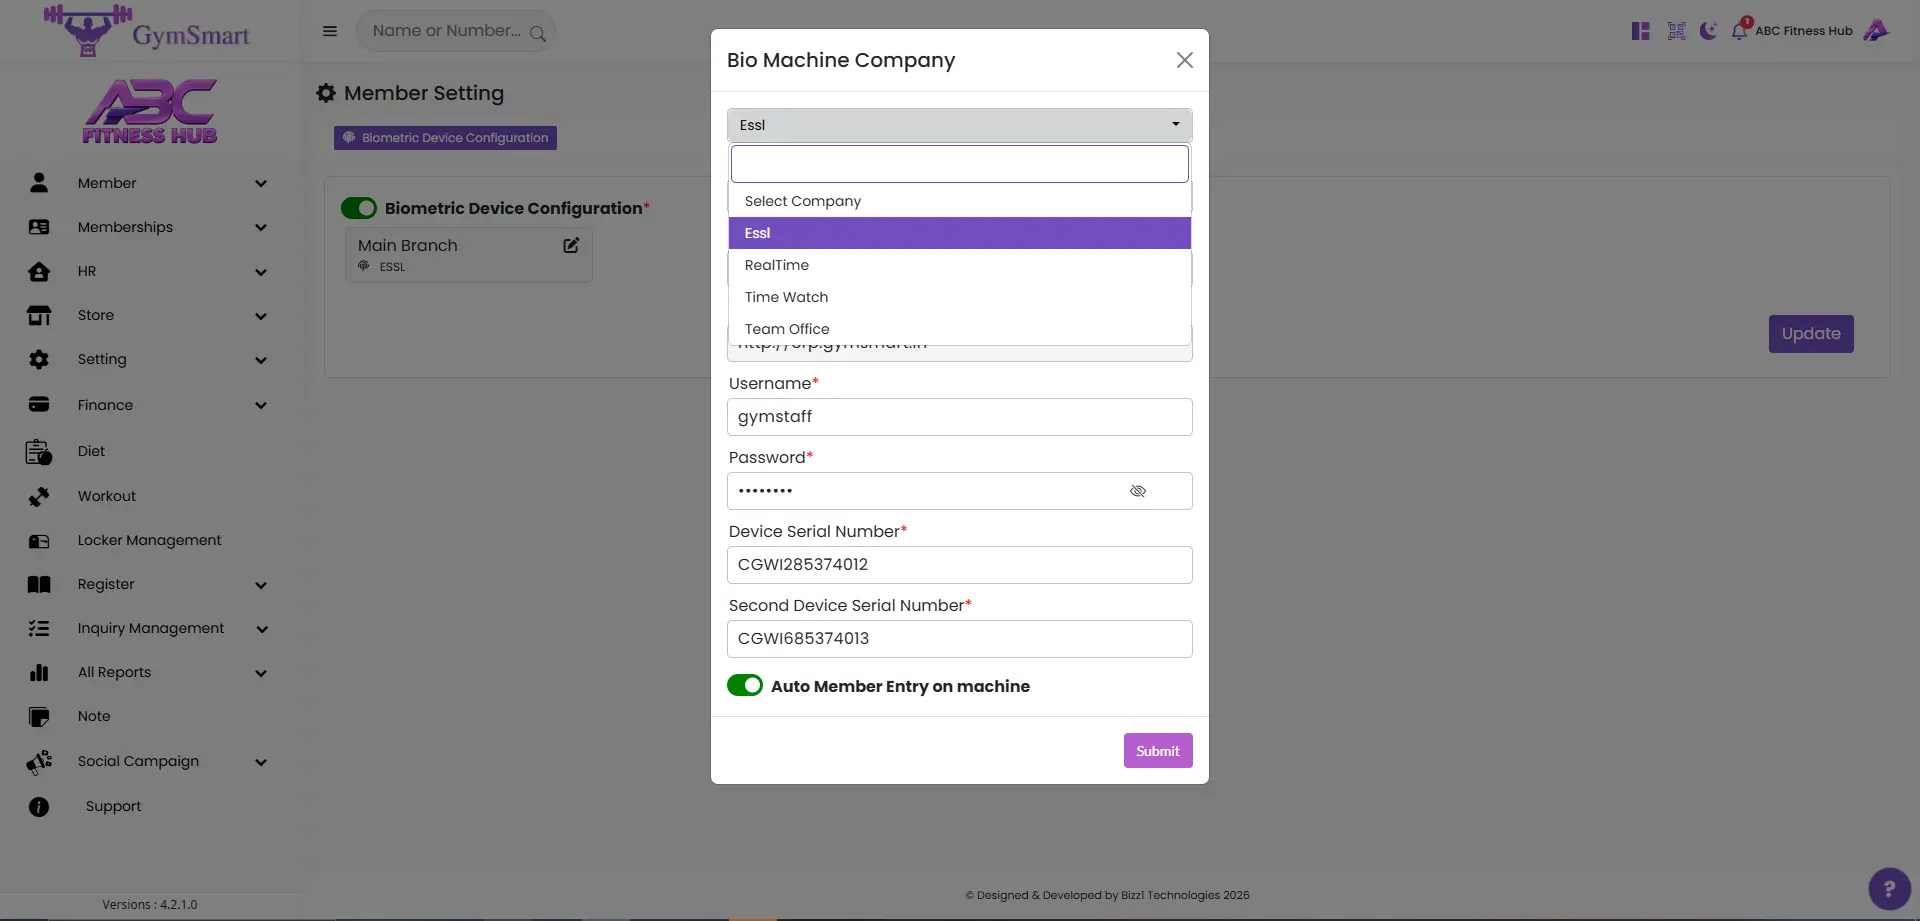Collapse the Essl company dropdown
The image size is (1920, 921).
coord(960,125)
